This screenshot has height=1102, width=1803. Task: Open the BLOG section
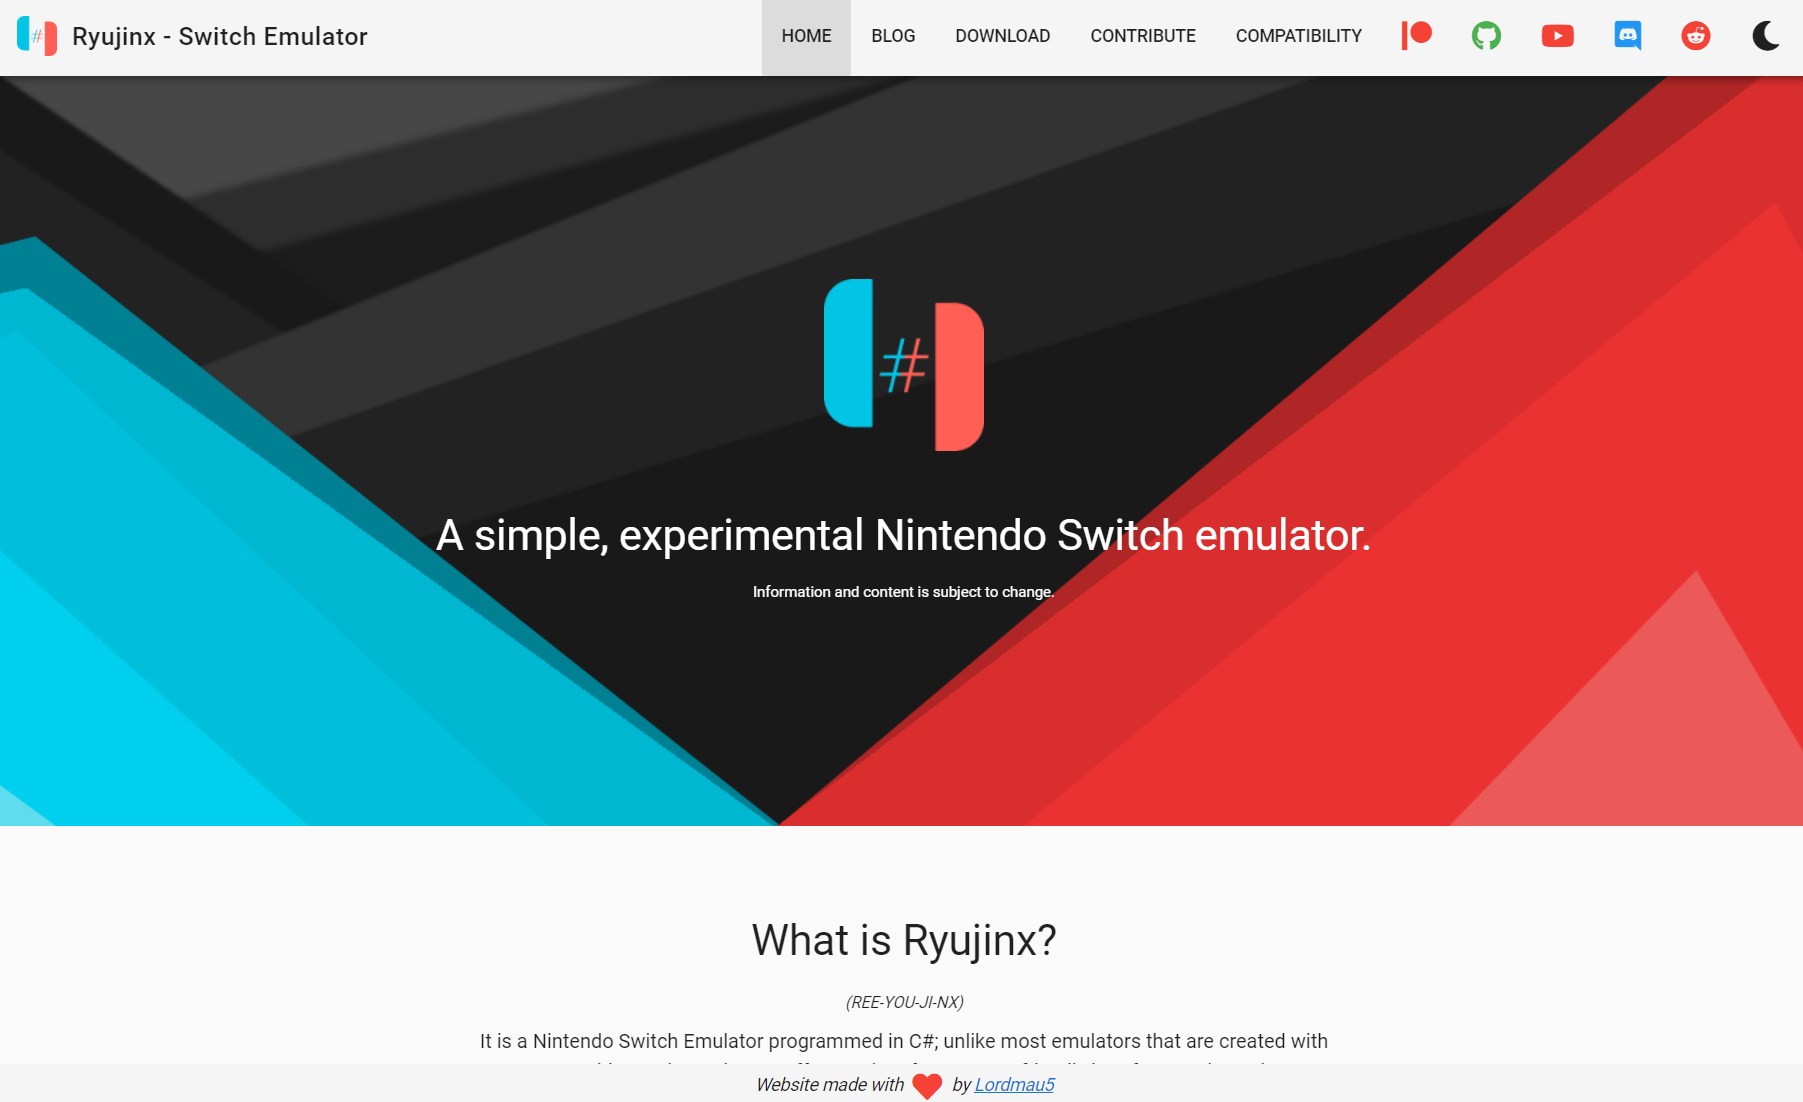tap(893, 36)
